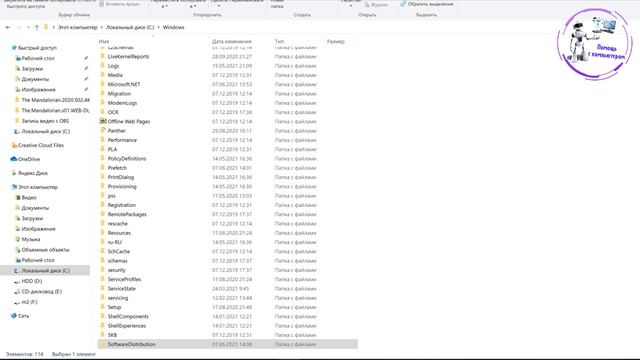Screen dimensions: 640x360
Task: Select the Provisioning folder name
Action: [122, 187]
